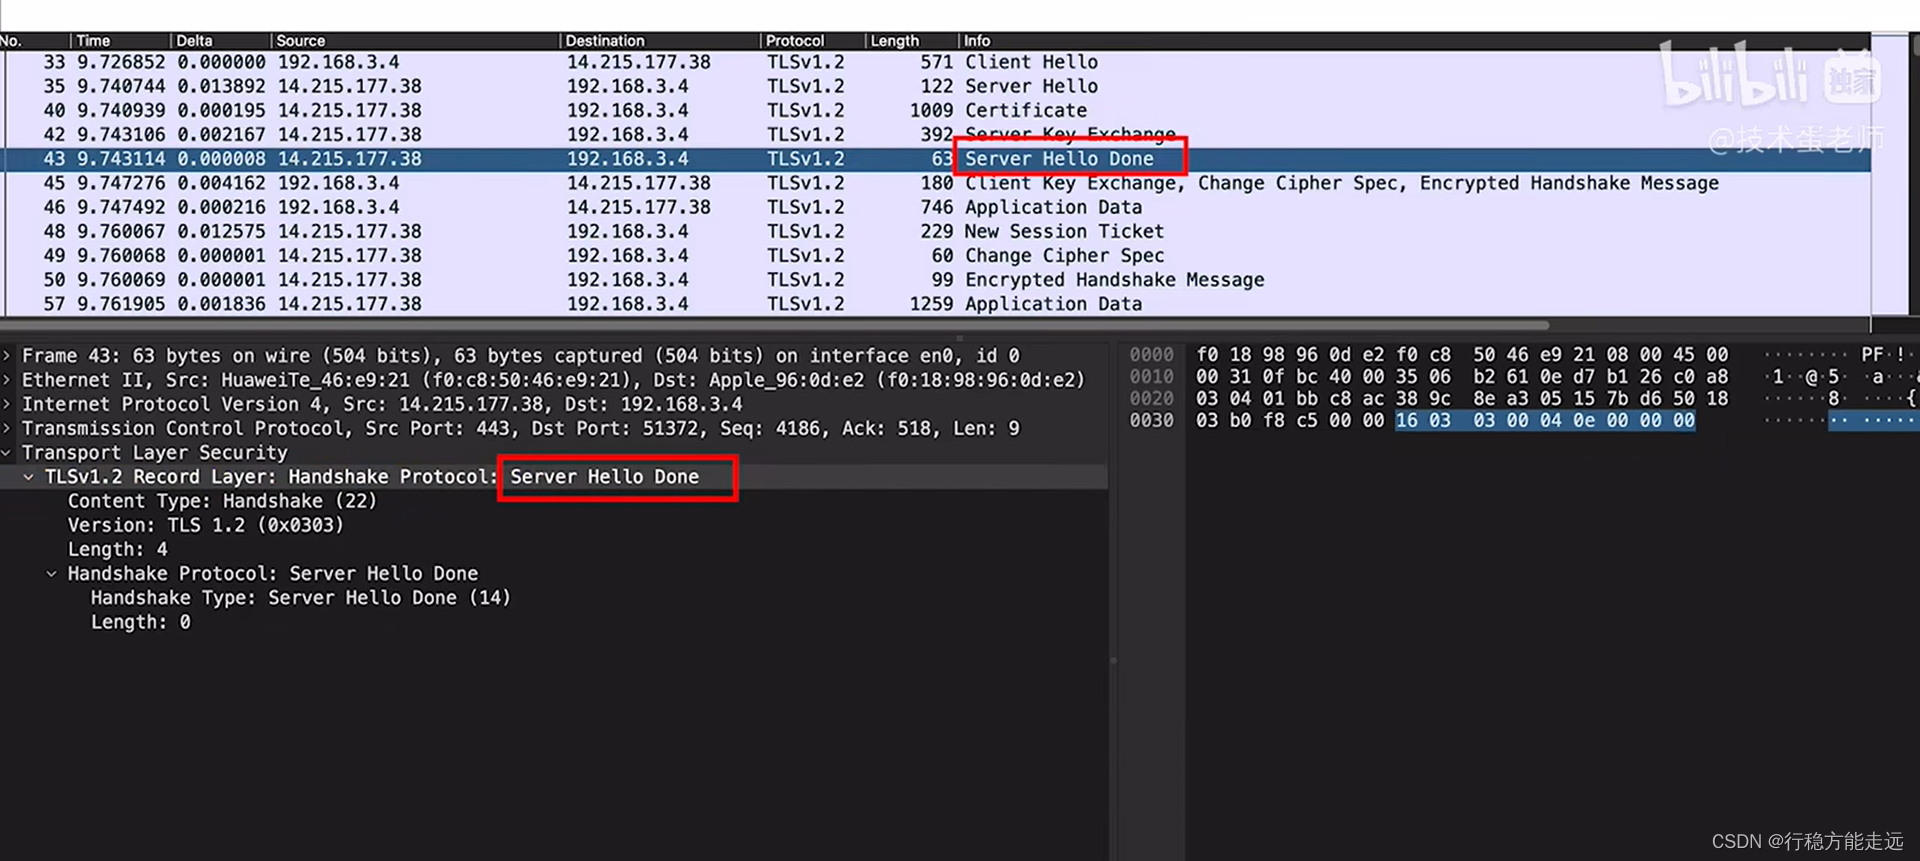Select the record layer Length: 4 field
Image resolution: width=1920 pixels, height=861 pixels.
(x=118, y=549)
